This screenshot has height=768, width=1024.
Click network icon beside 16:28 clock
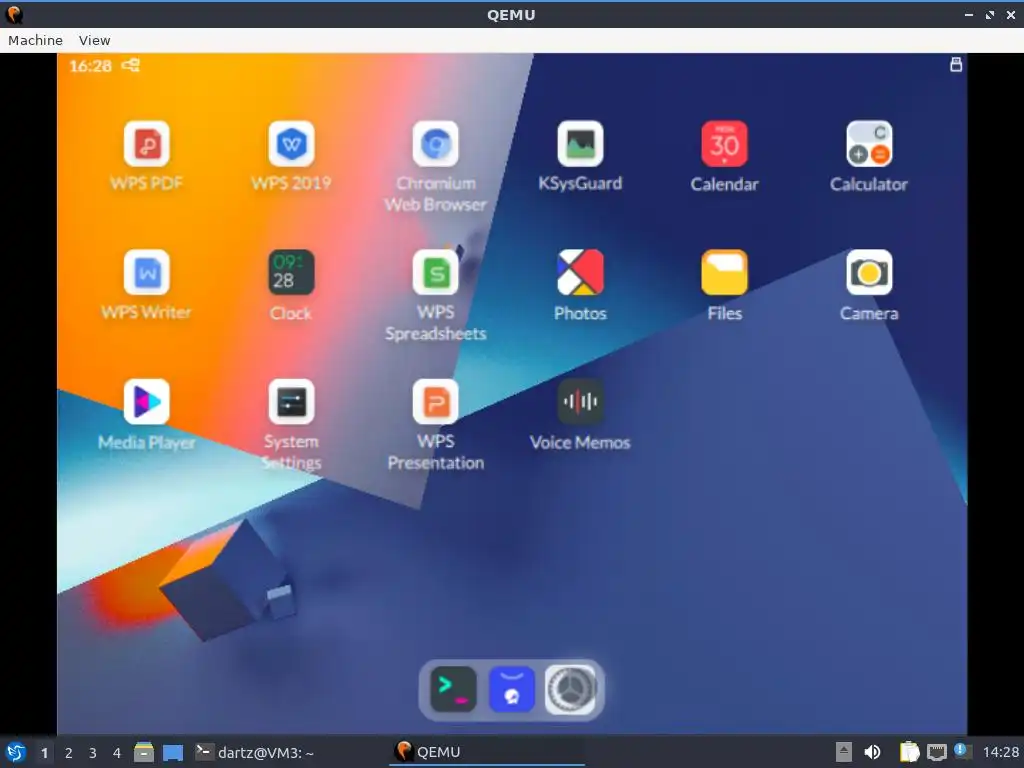click(x=131, y=65)
